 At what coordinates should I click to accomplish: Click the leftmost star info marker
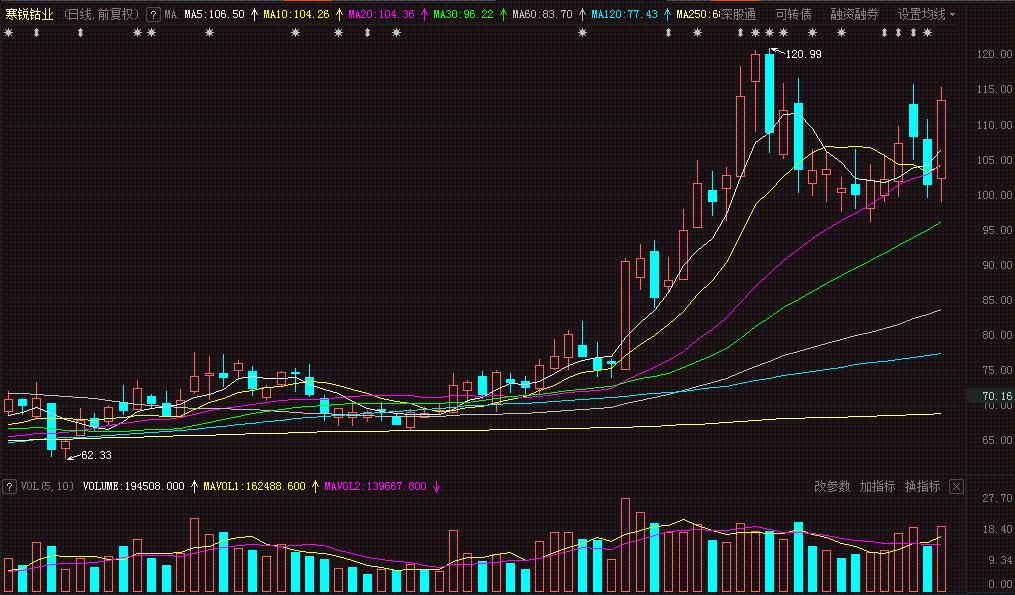8,32
